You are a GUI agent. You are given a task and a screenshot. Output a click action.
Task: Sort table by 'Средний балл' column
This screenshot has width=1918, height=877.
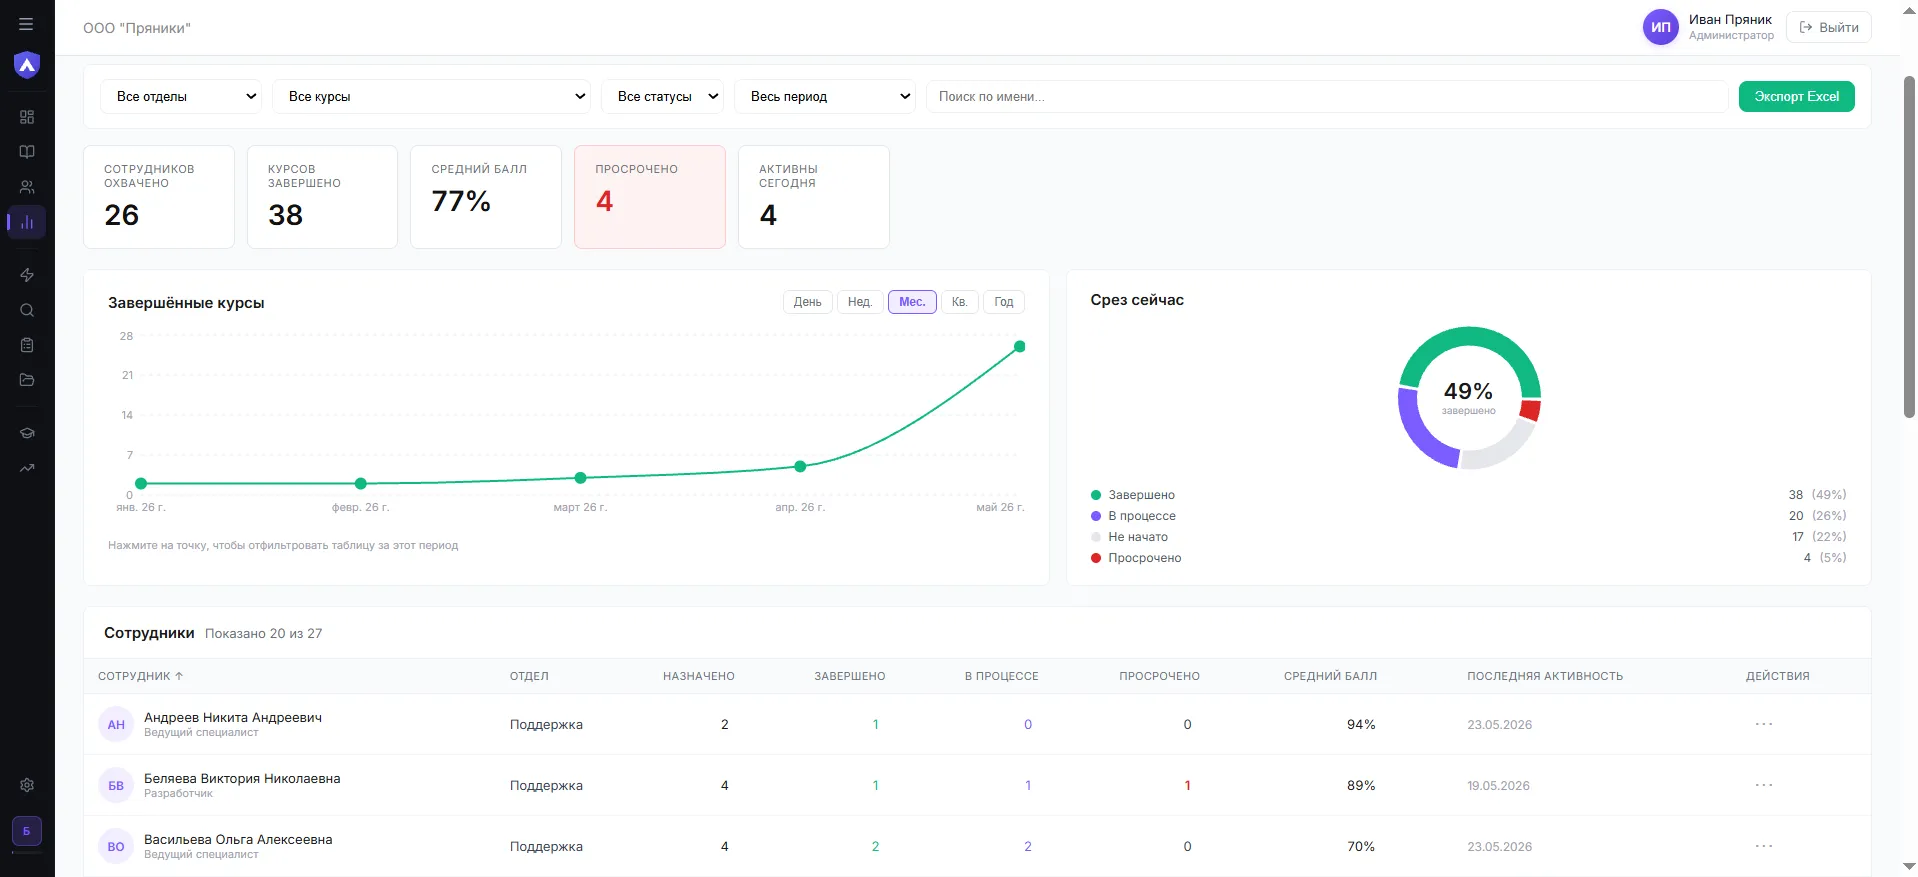[x=1330, y=676]
